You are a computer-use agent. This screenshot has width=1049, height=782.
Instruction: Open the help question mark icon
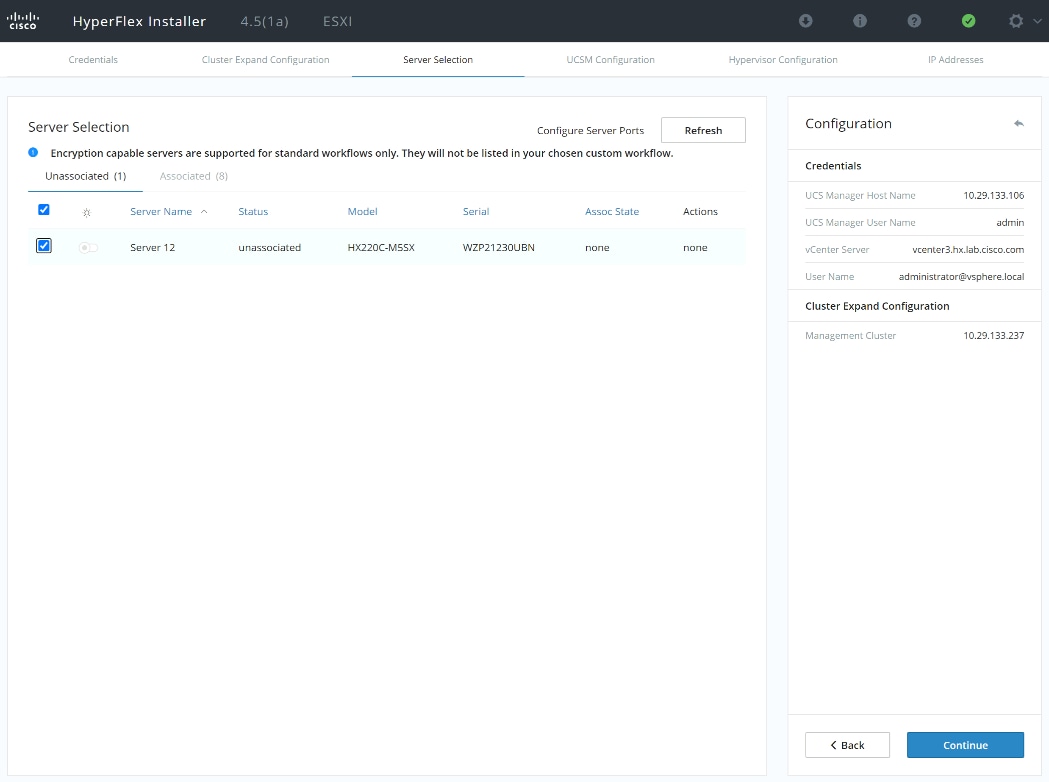(914, 21)
